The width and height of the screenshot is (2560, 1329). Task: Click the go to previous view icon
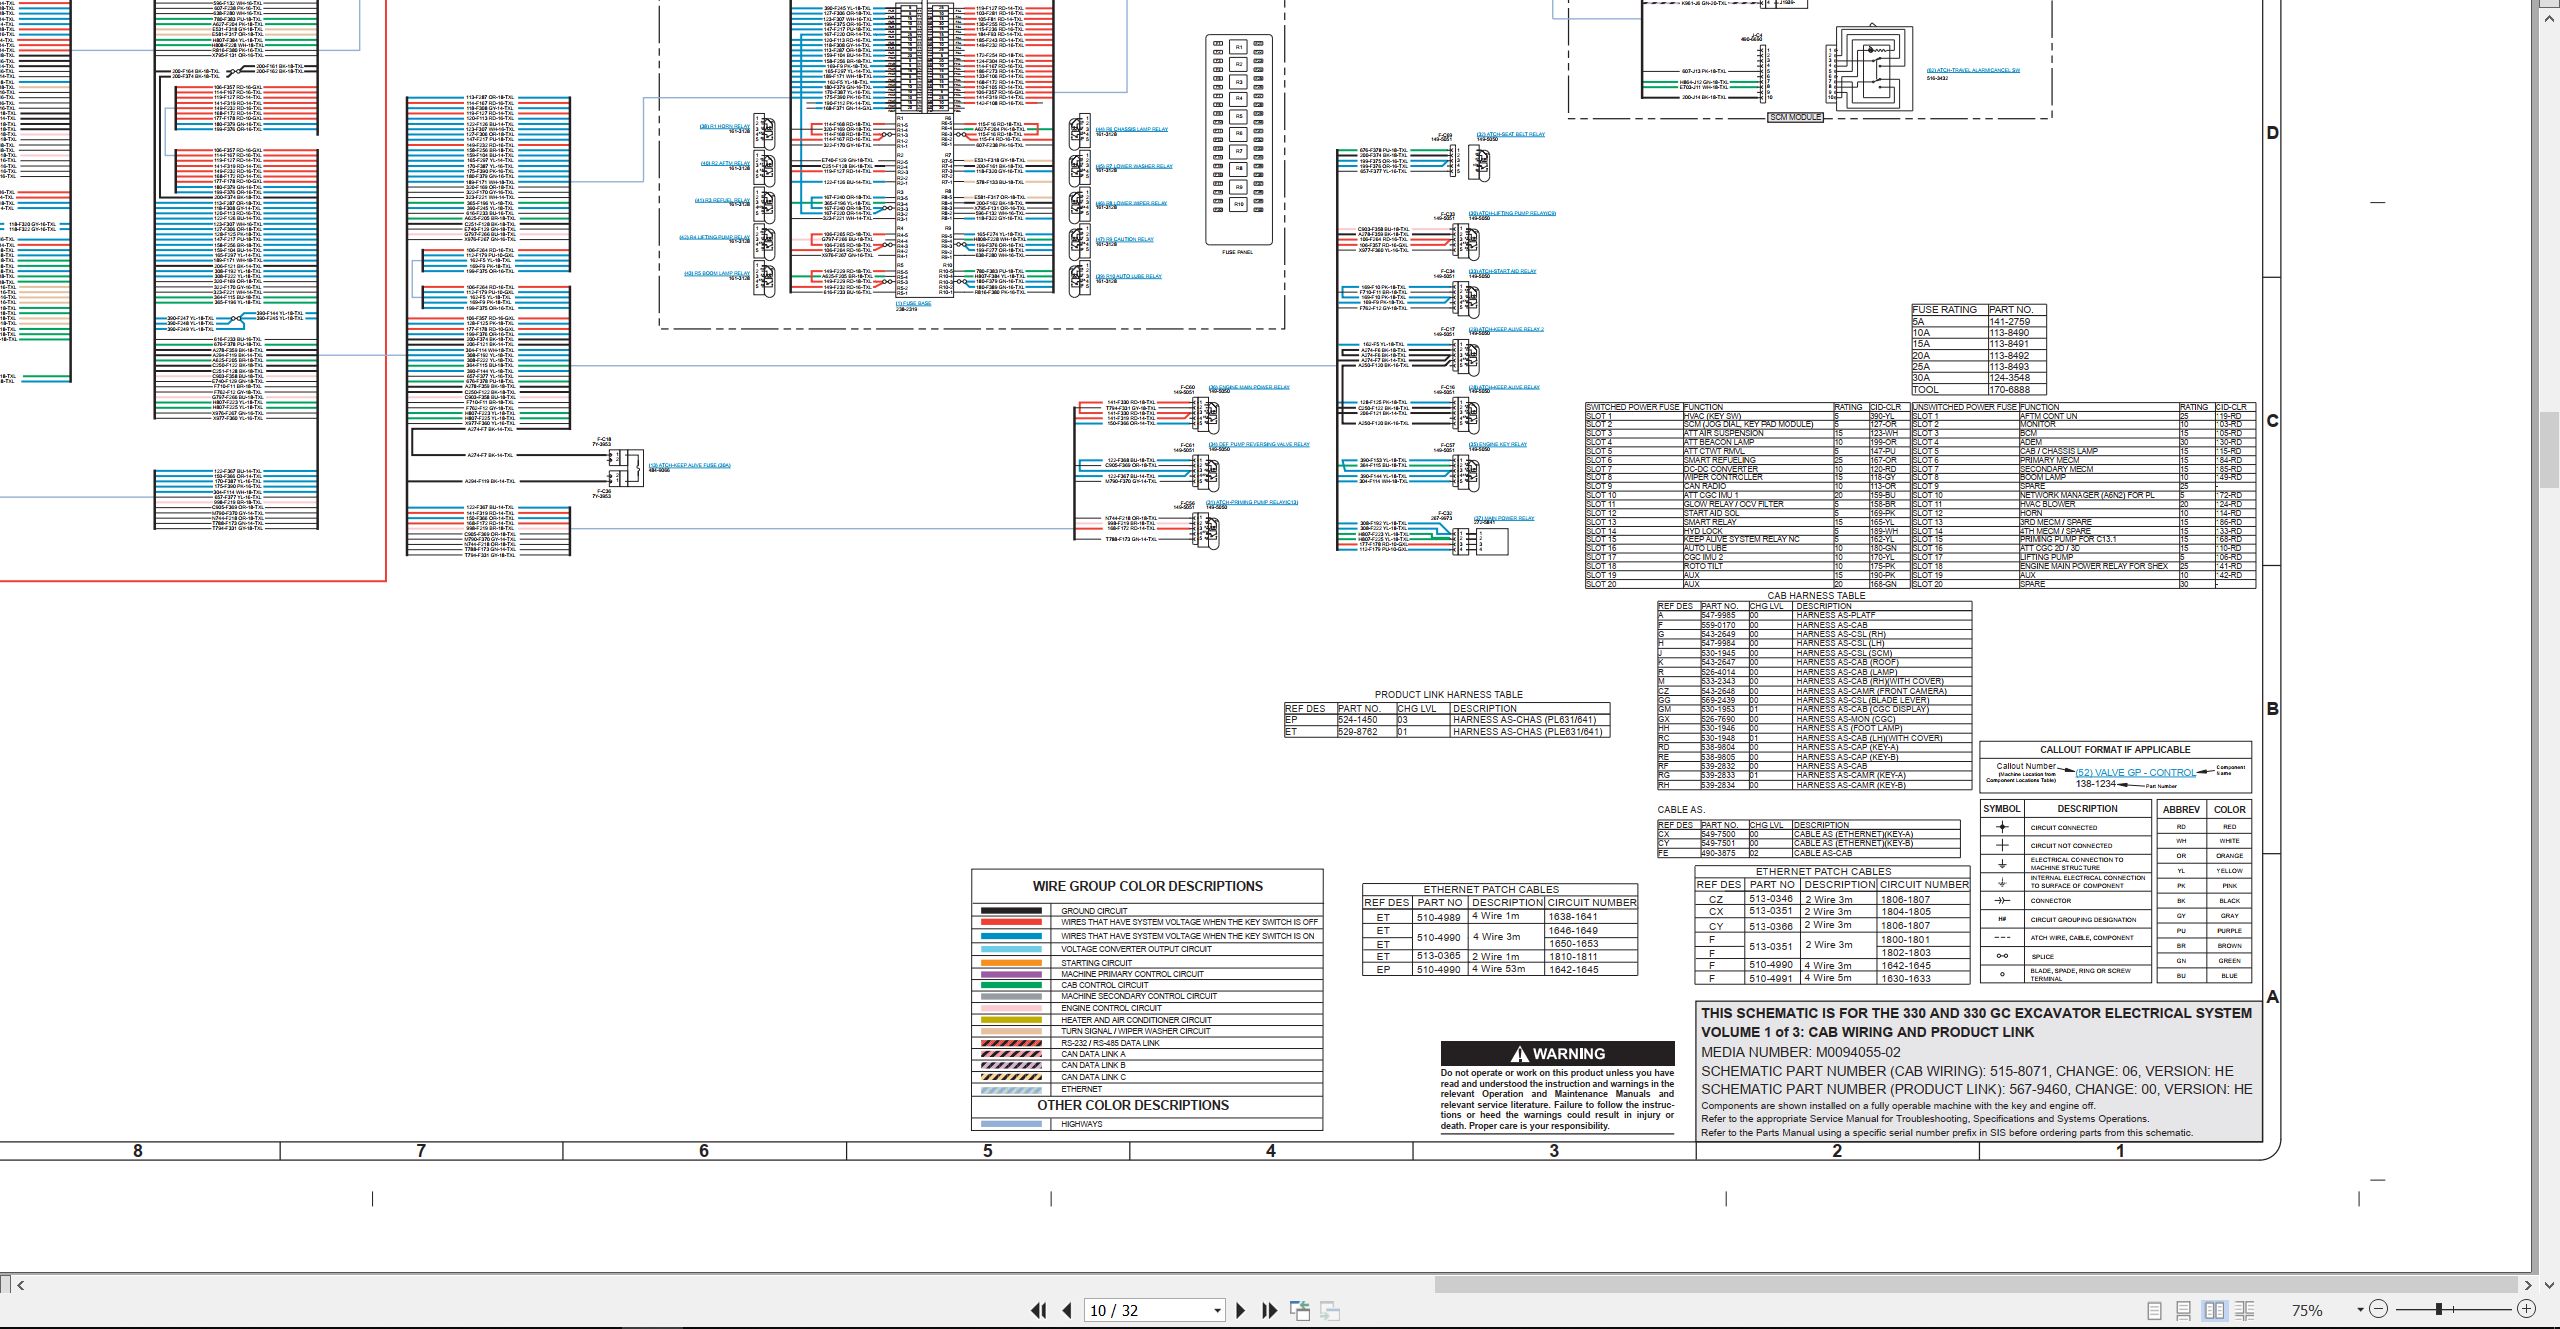1300,1310
